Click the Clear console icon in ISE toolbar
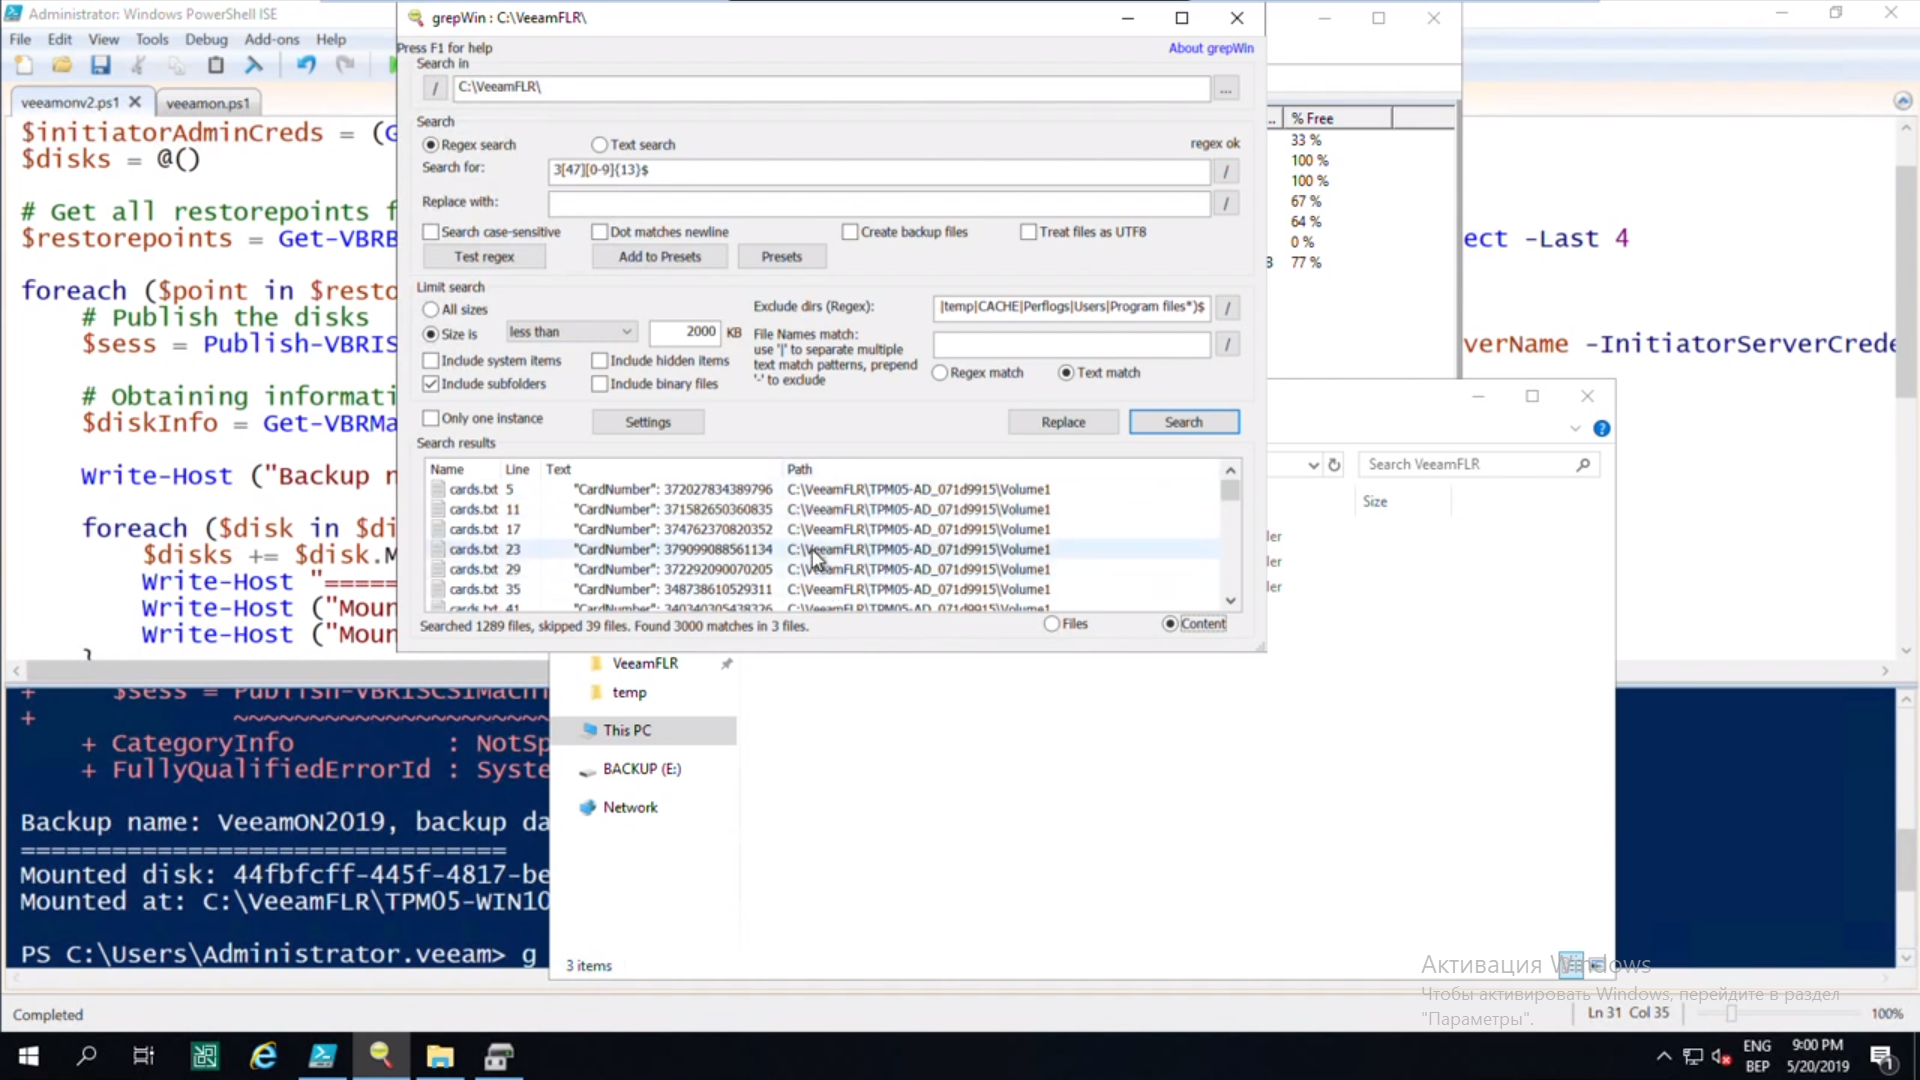Screen dimensions: 1920x1080 (x=254, y=66)
